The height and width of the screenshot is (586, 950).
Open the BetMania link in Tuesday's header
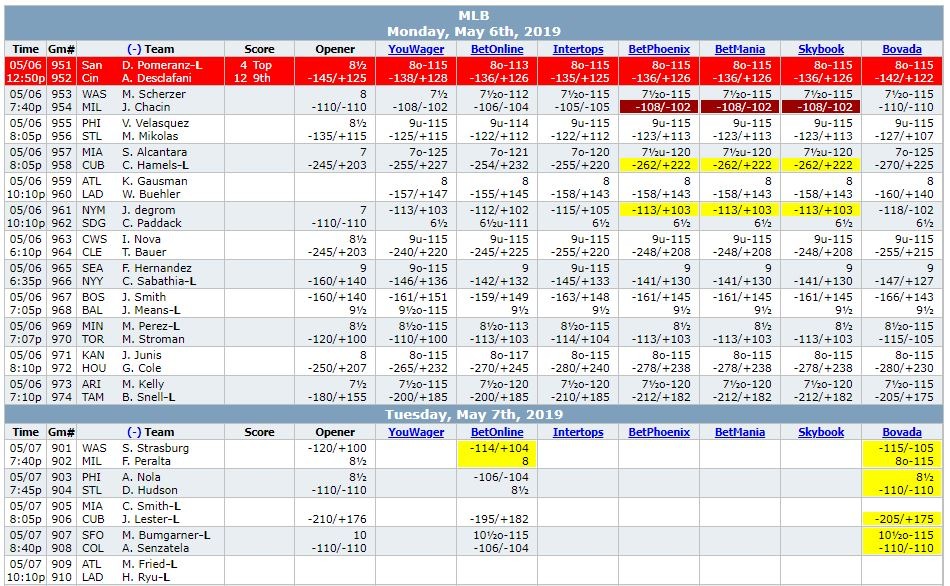pyautogui.click(x=740, y=432)
